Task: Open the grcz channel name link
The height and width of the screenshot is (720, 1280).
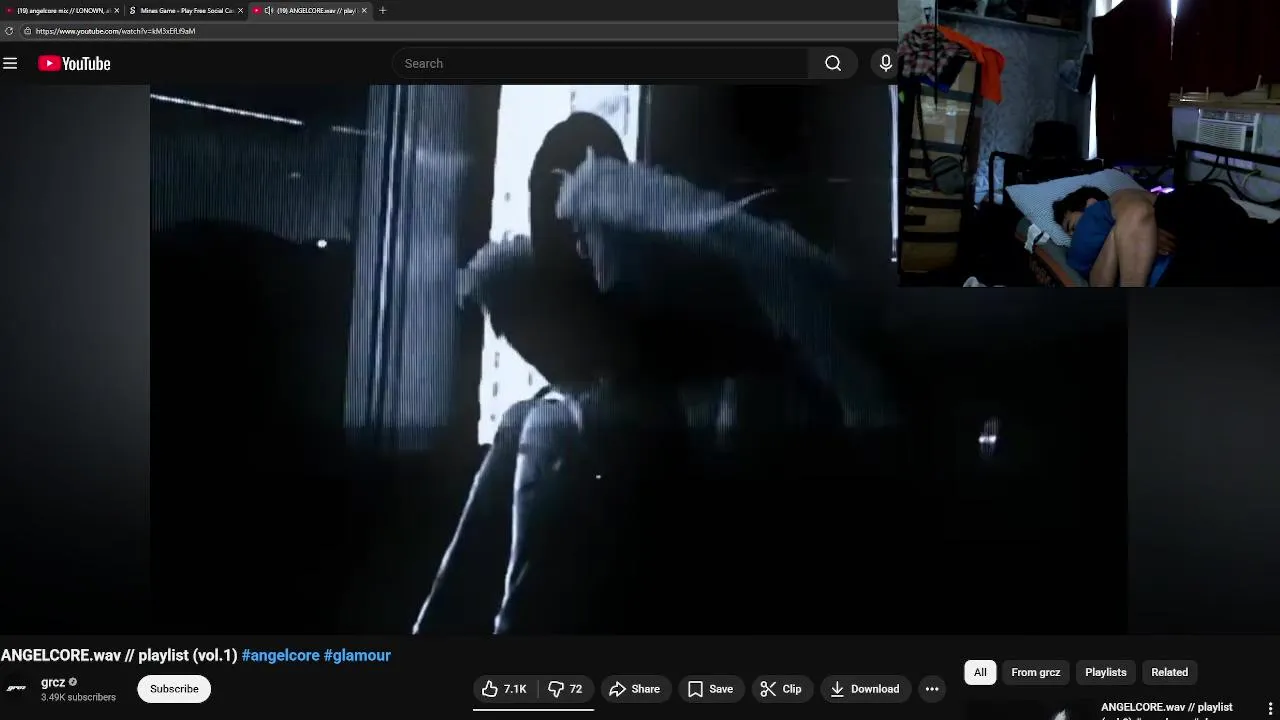Action: (53, 682)
